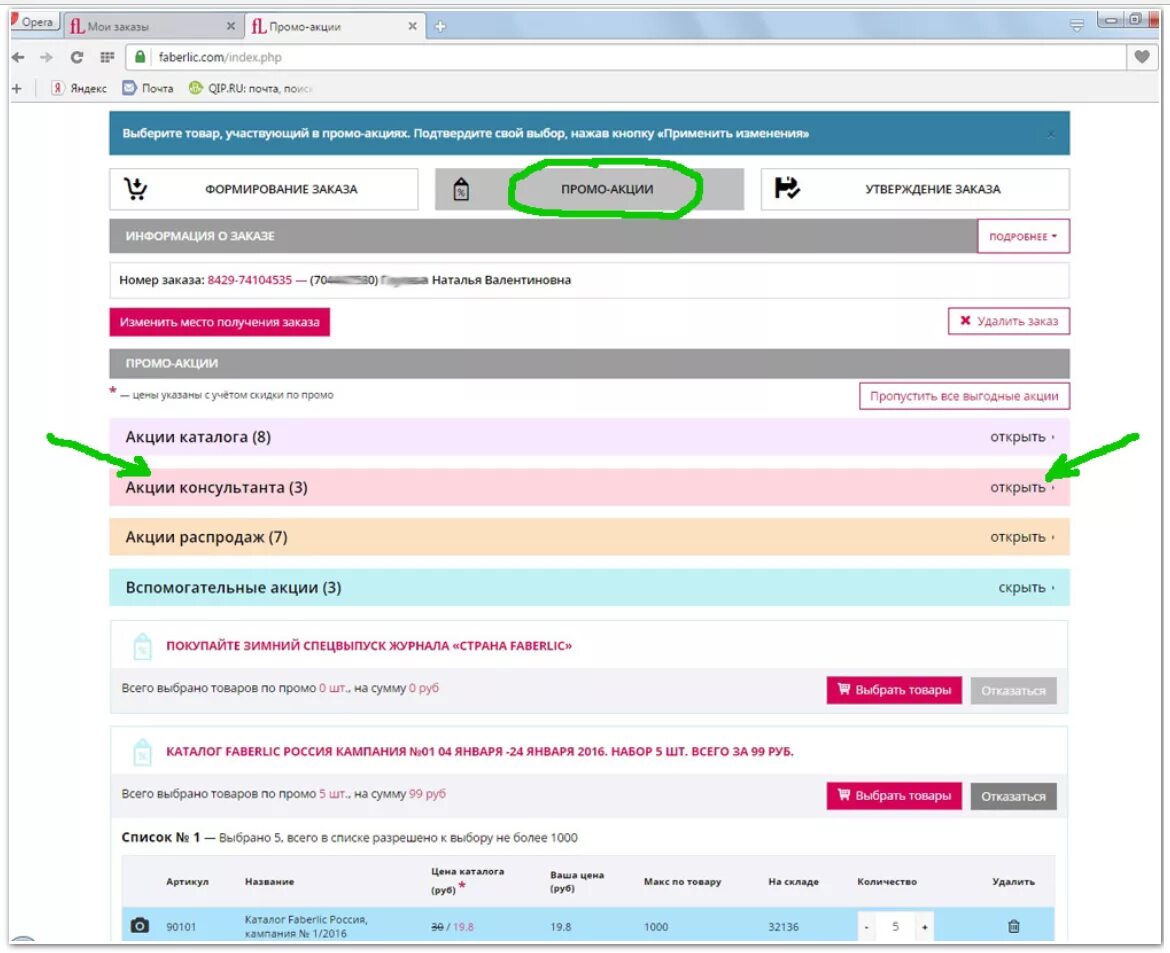
Task: Click the cart icon in Формирование заказа
Action: (135, 189)
